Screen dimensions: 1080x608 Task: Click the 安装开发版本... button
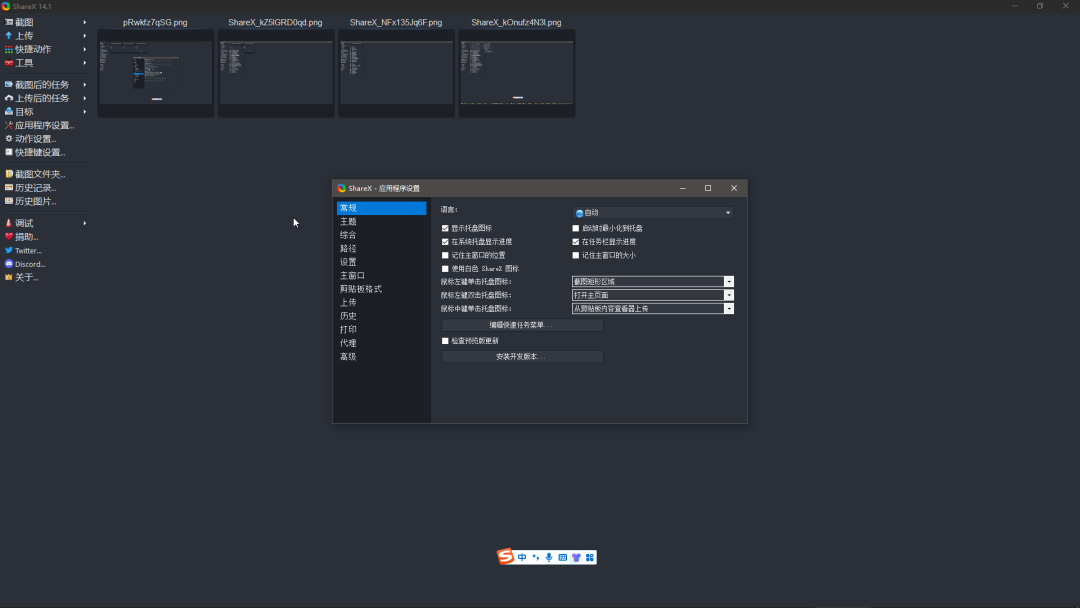[x=522, y=357]
